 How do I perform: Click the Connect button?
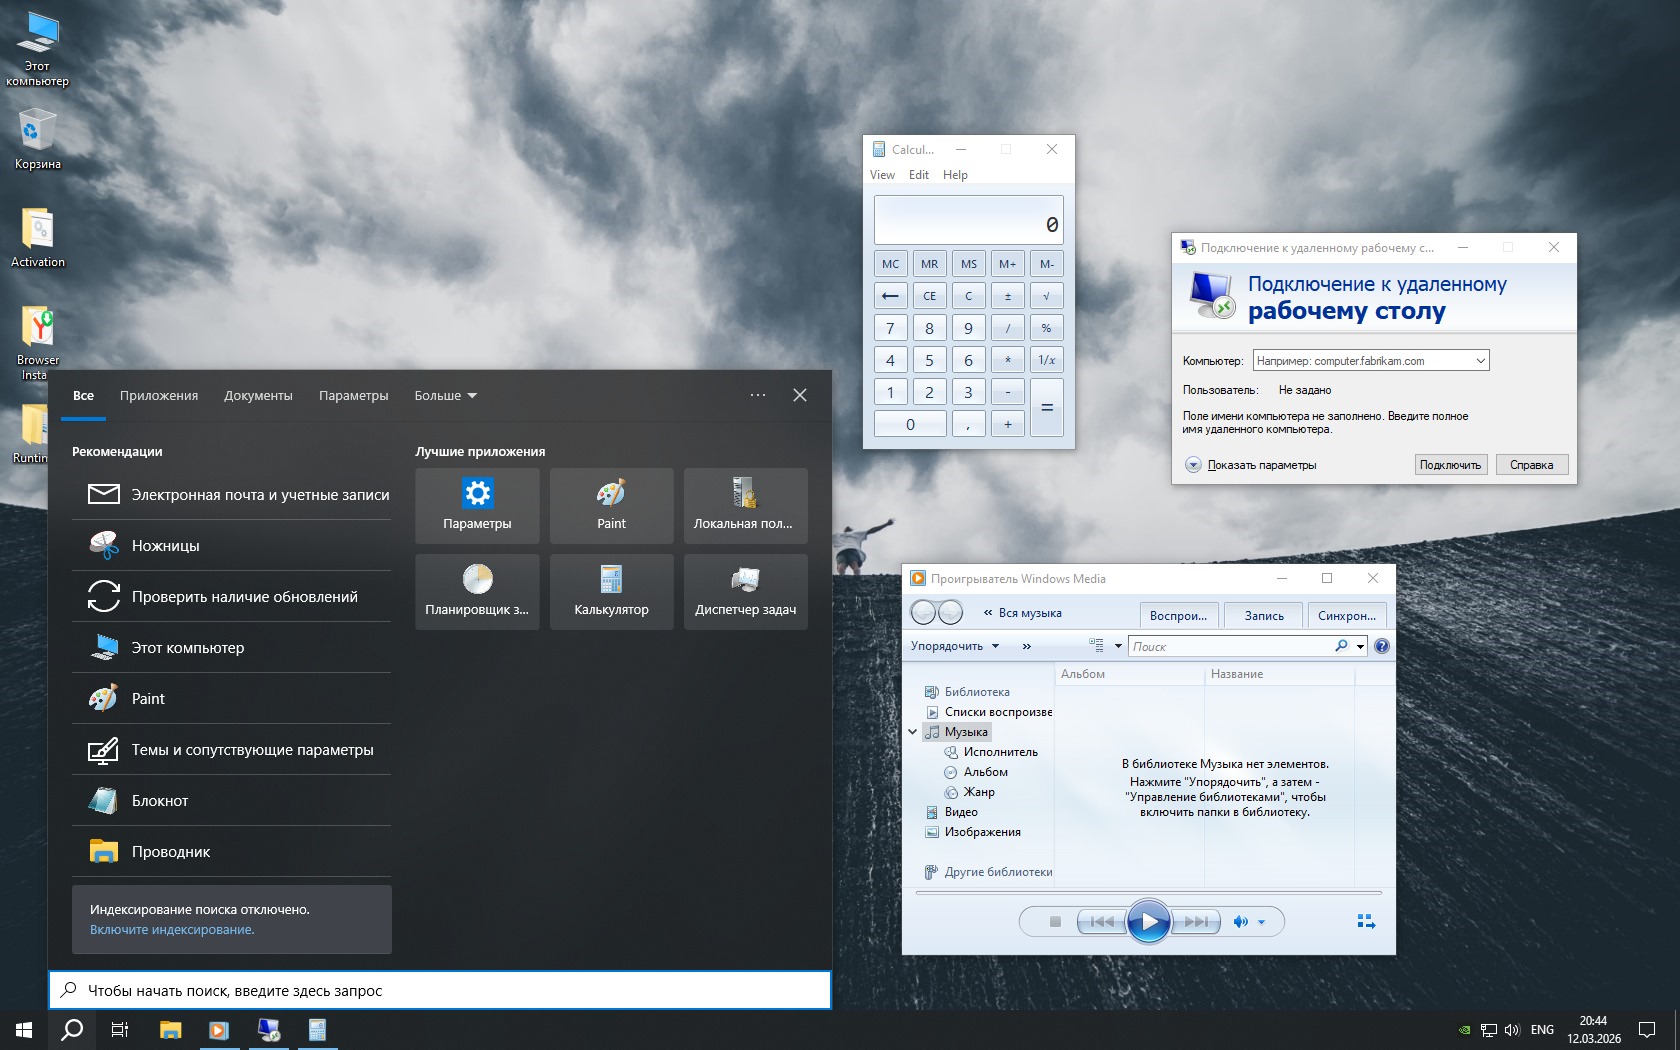(x=1450, y=465)
